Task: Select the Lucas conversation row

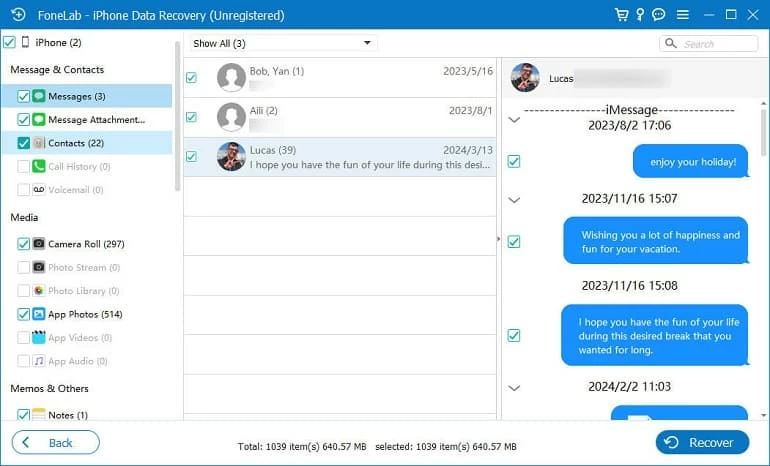Action: 340,157
